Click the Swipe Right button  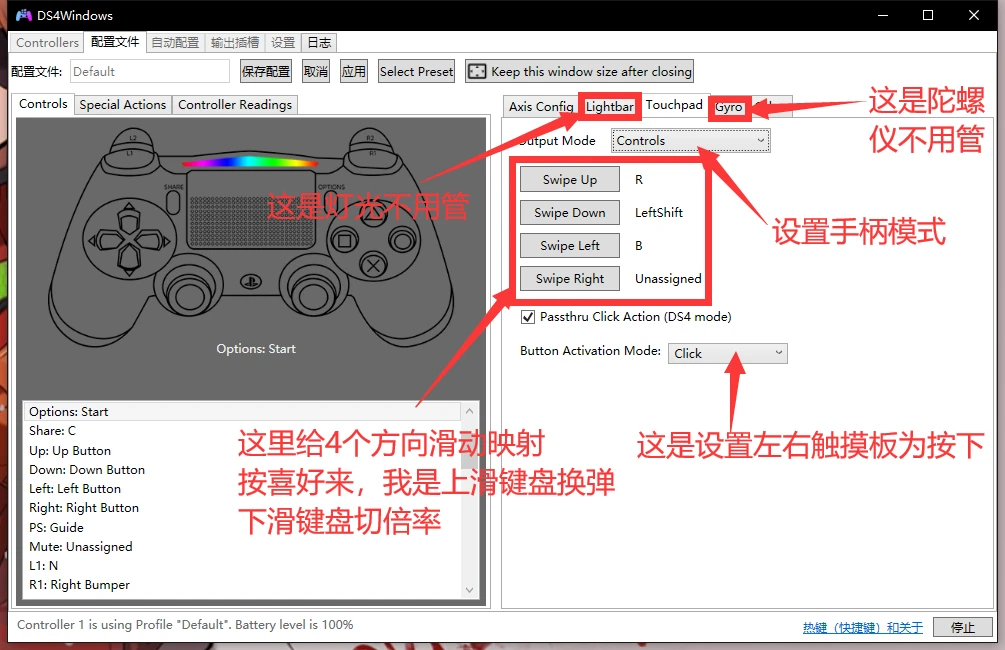point(570,278)
